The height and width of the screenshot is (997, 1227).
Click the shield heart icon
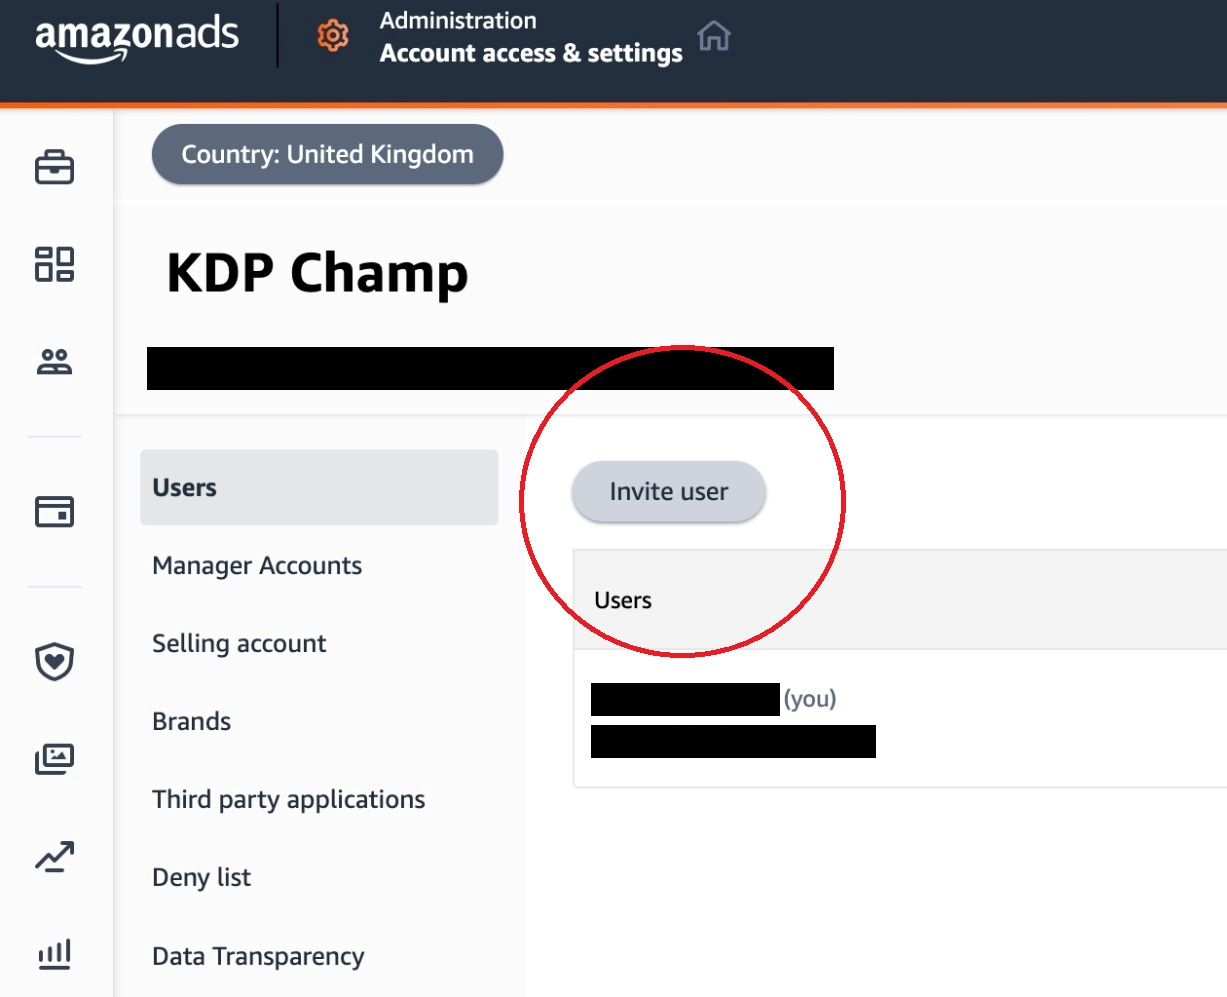tap(54, 661)
